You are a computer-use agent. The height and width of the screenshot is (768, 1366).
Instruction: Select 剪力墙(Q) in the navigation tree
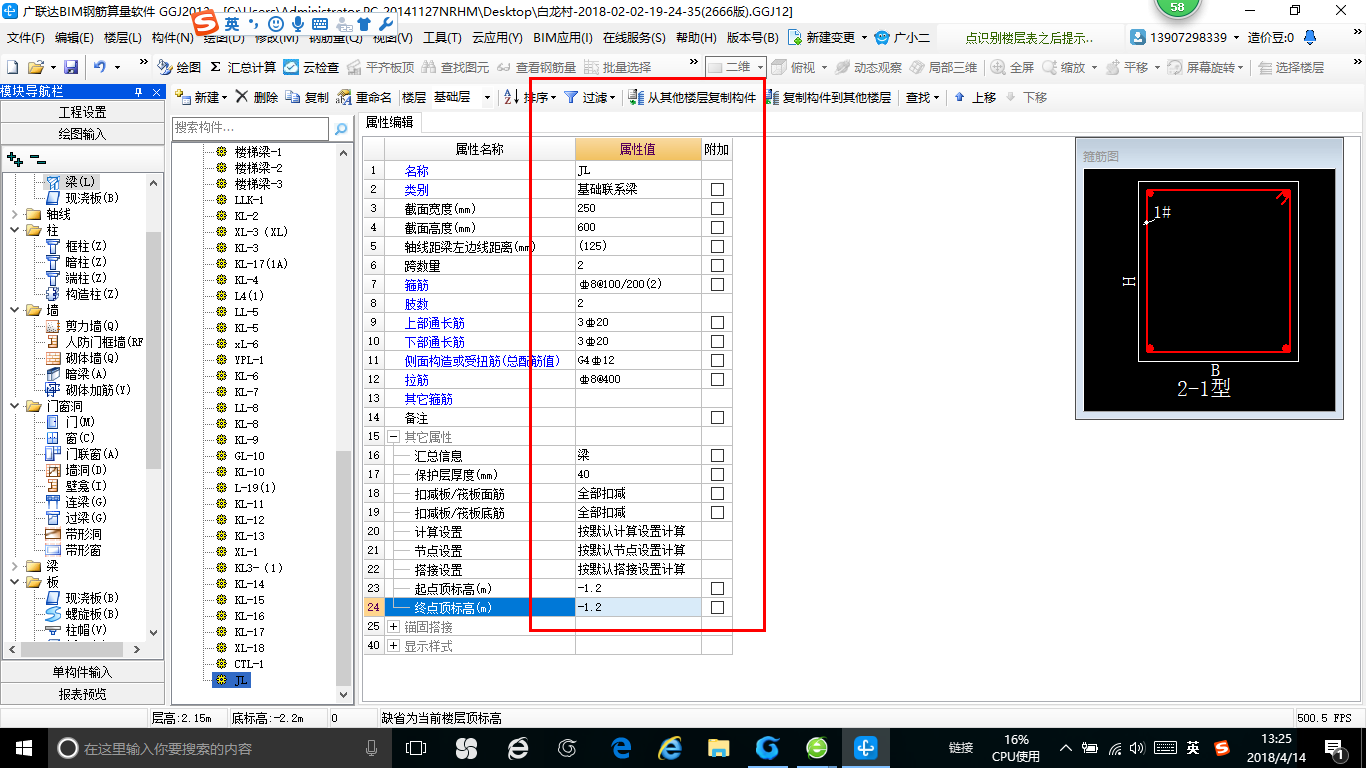tap(81, 326)
